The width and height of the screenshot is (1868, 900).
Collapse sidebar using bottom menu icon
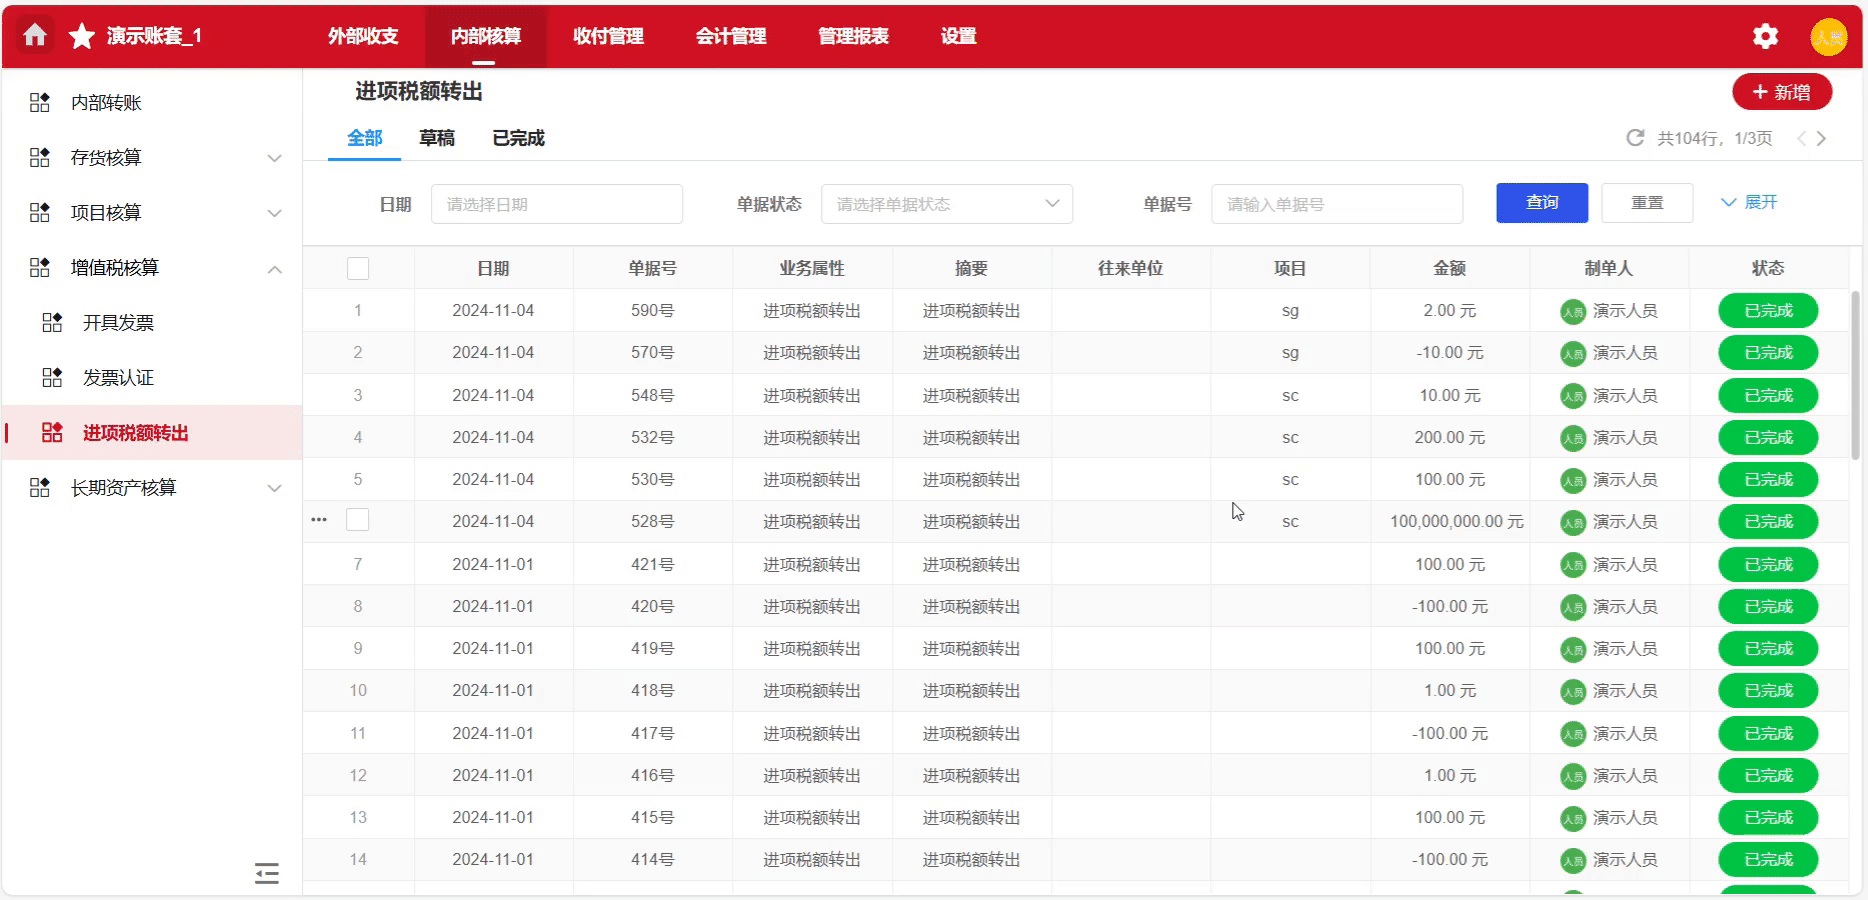click(x=267, y=873)
